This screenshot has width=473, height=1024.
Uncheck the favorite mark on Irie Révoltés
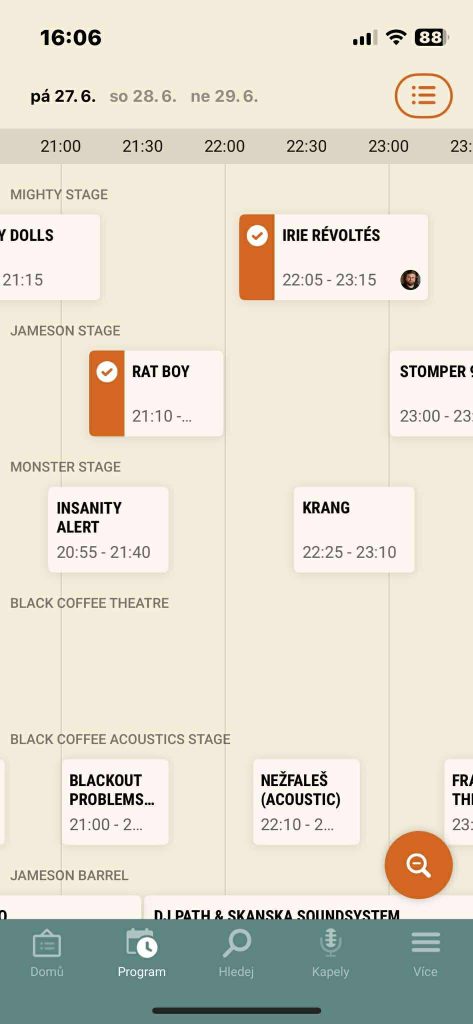point(257,236)
